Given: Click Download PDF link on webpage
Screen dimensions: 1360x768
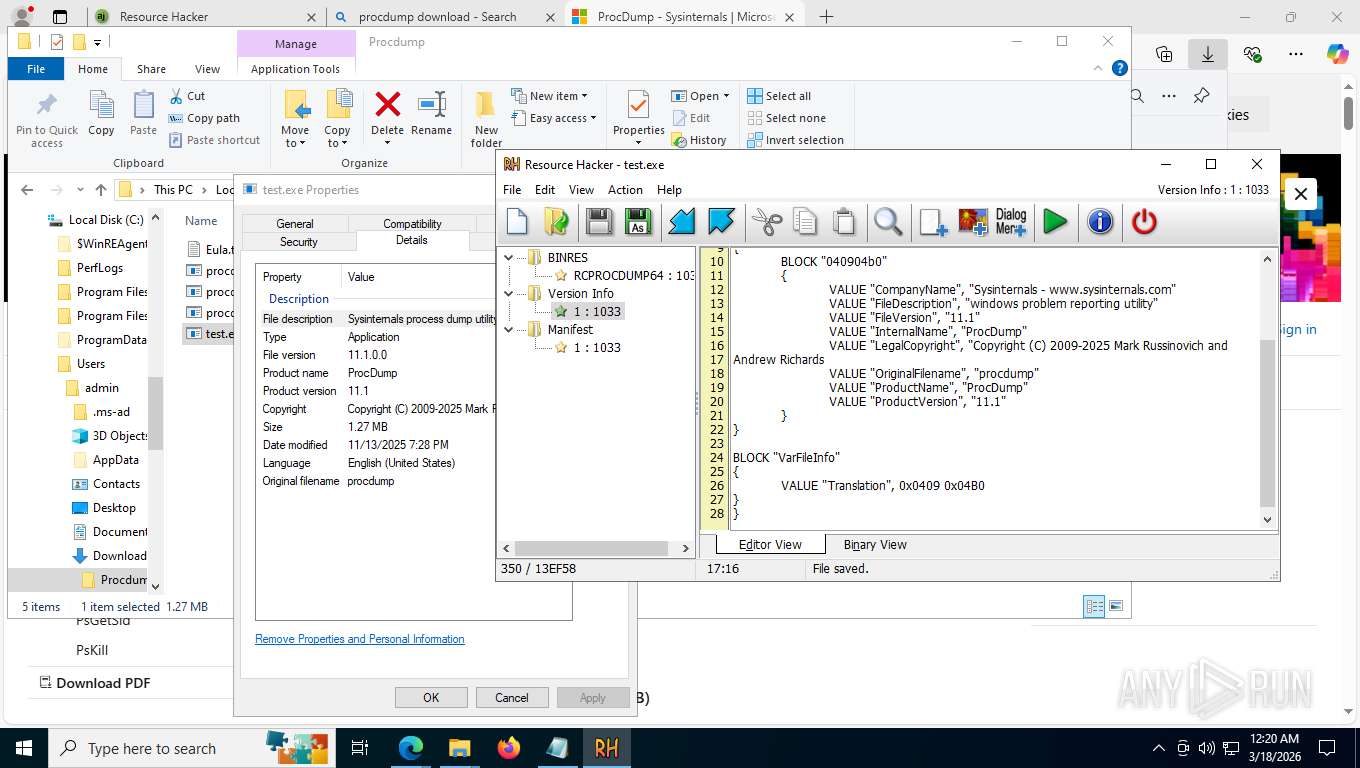Looking at the screenshot, I should point(94,683).
